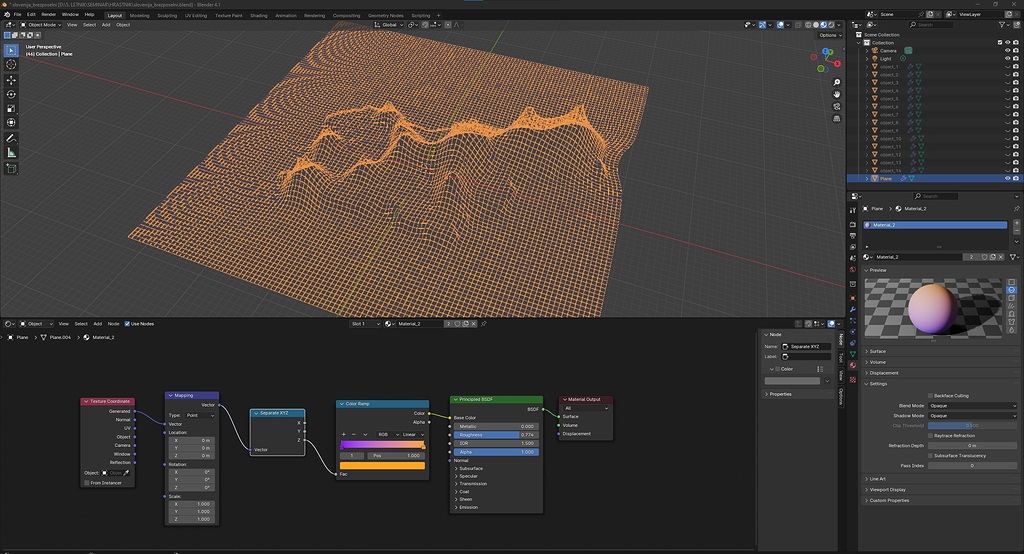Open the Output properties tab
Image resolution: width=1024 pixels, height=554 pixels.
coord(853,236)
